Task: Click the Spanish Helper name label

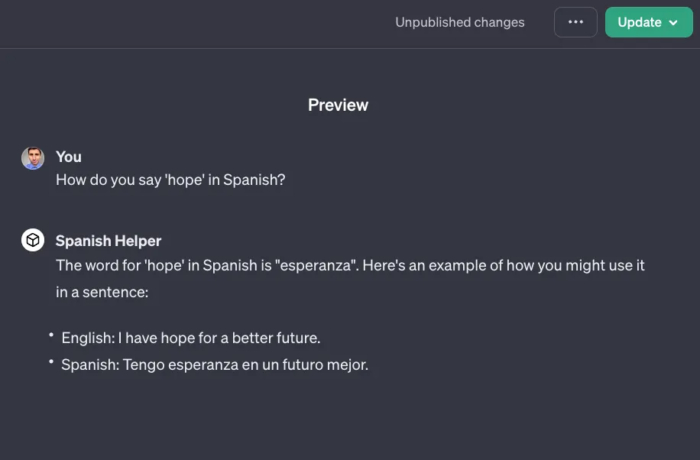Action: click(108, 241)
